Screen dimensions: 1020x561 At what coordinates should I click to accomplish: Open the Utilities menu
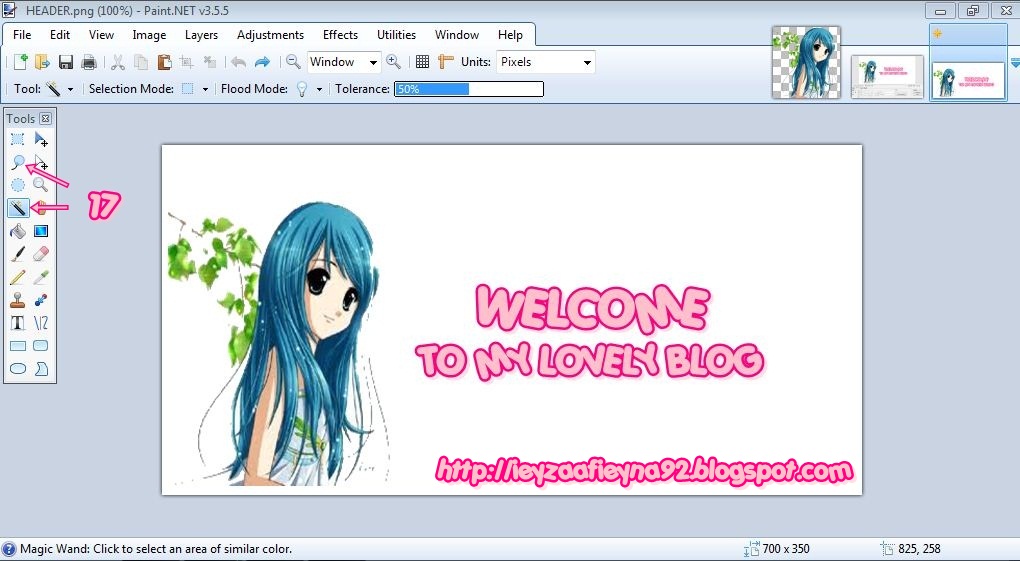coord(396,35)
